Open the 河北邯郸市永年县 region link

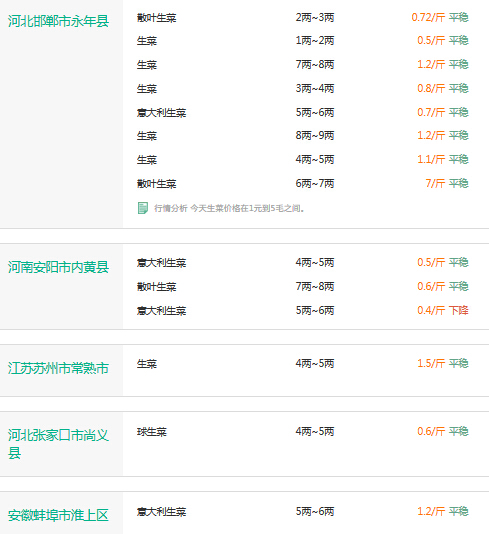(x=58, y=21)
